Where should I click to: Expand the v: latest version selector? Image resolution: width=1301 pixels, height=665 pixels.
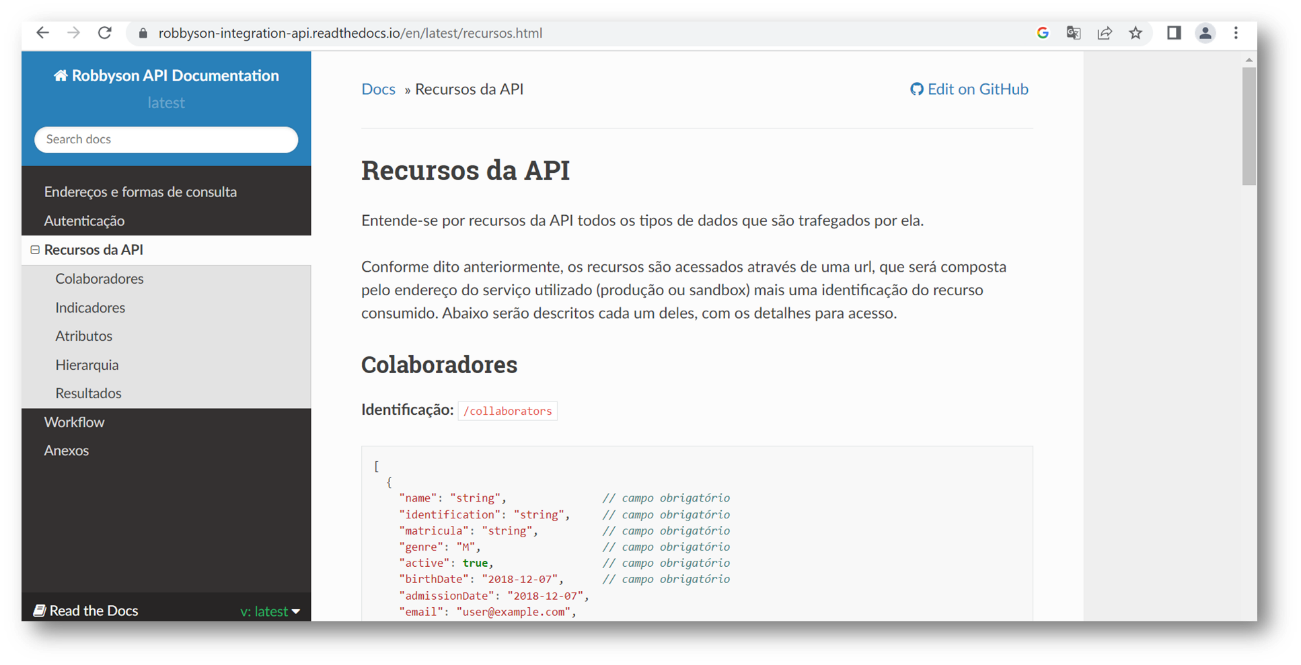(x=270, y=611)
